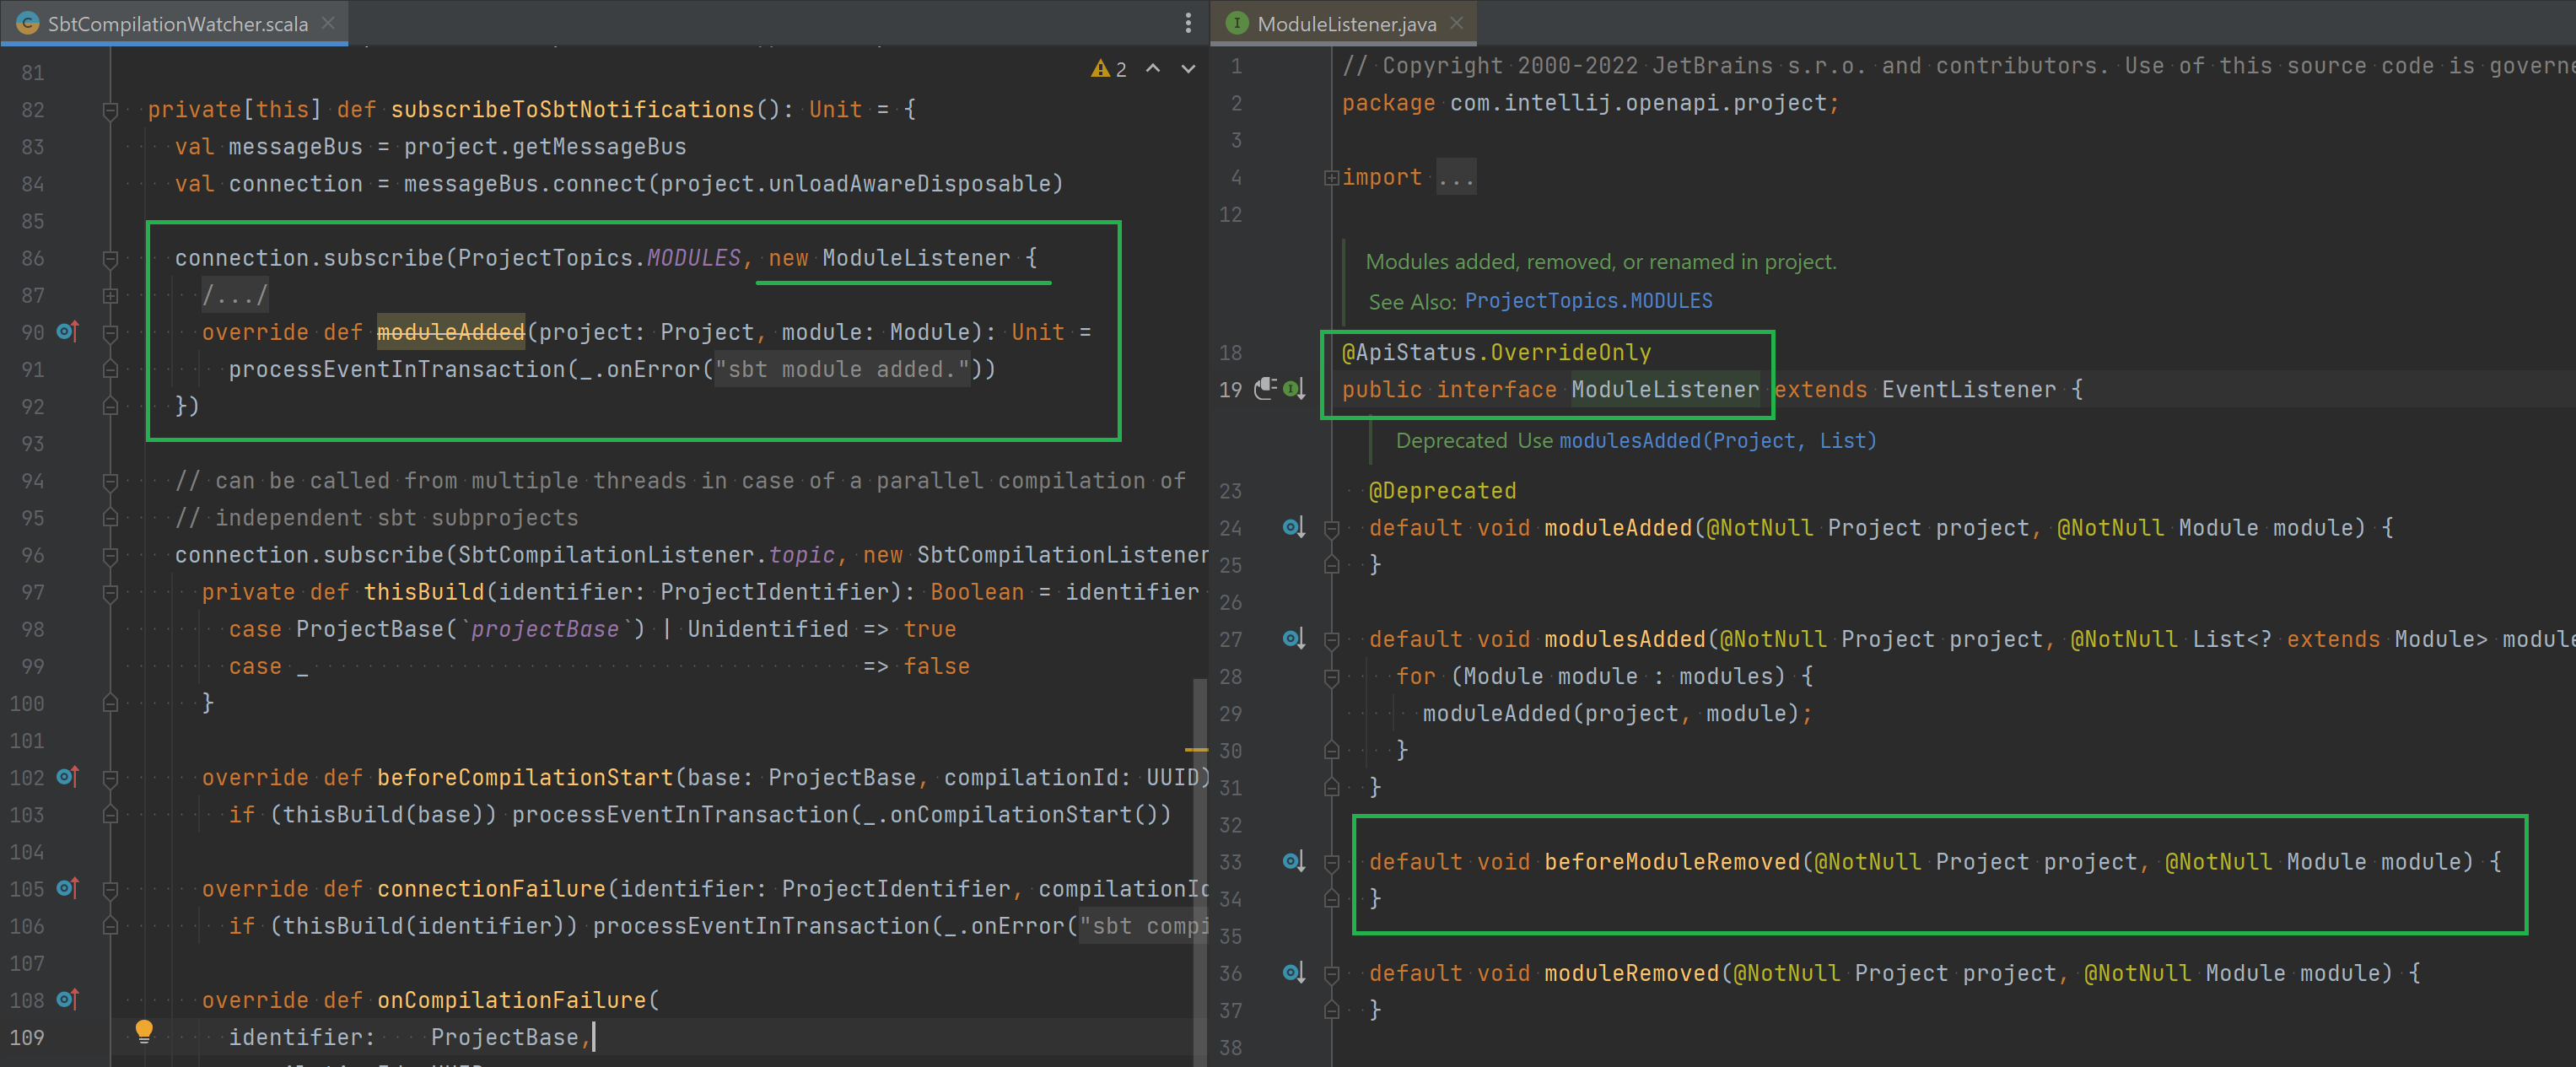Click the struck-through moduleAdded method name
The height and width of the screenshot is (1067, 2576).
[451, 332]
